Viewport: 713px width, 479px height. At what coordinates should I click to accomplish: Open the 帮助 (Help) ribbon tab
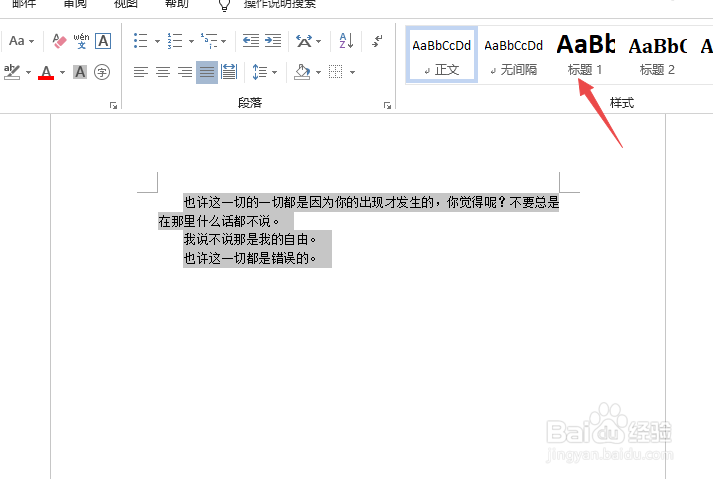click(176, 4)
